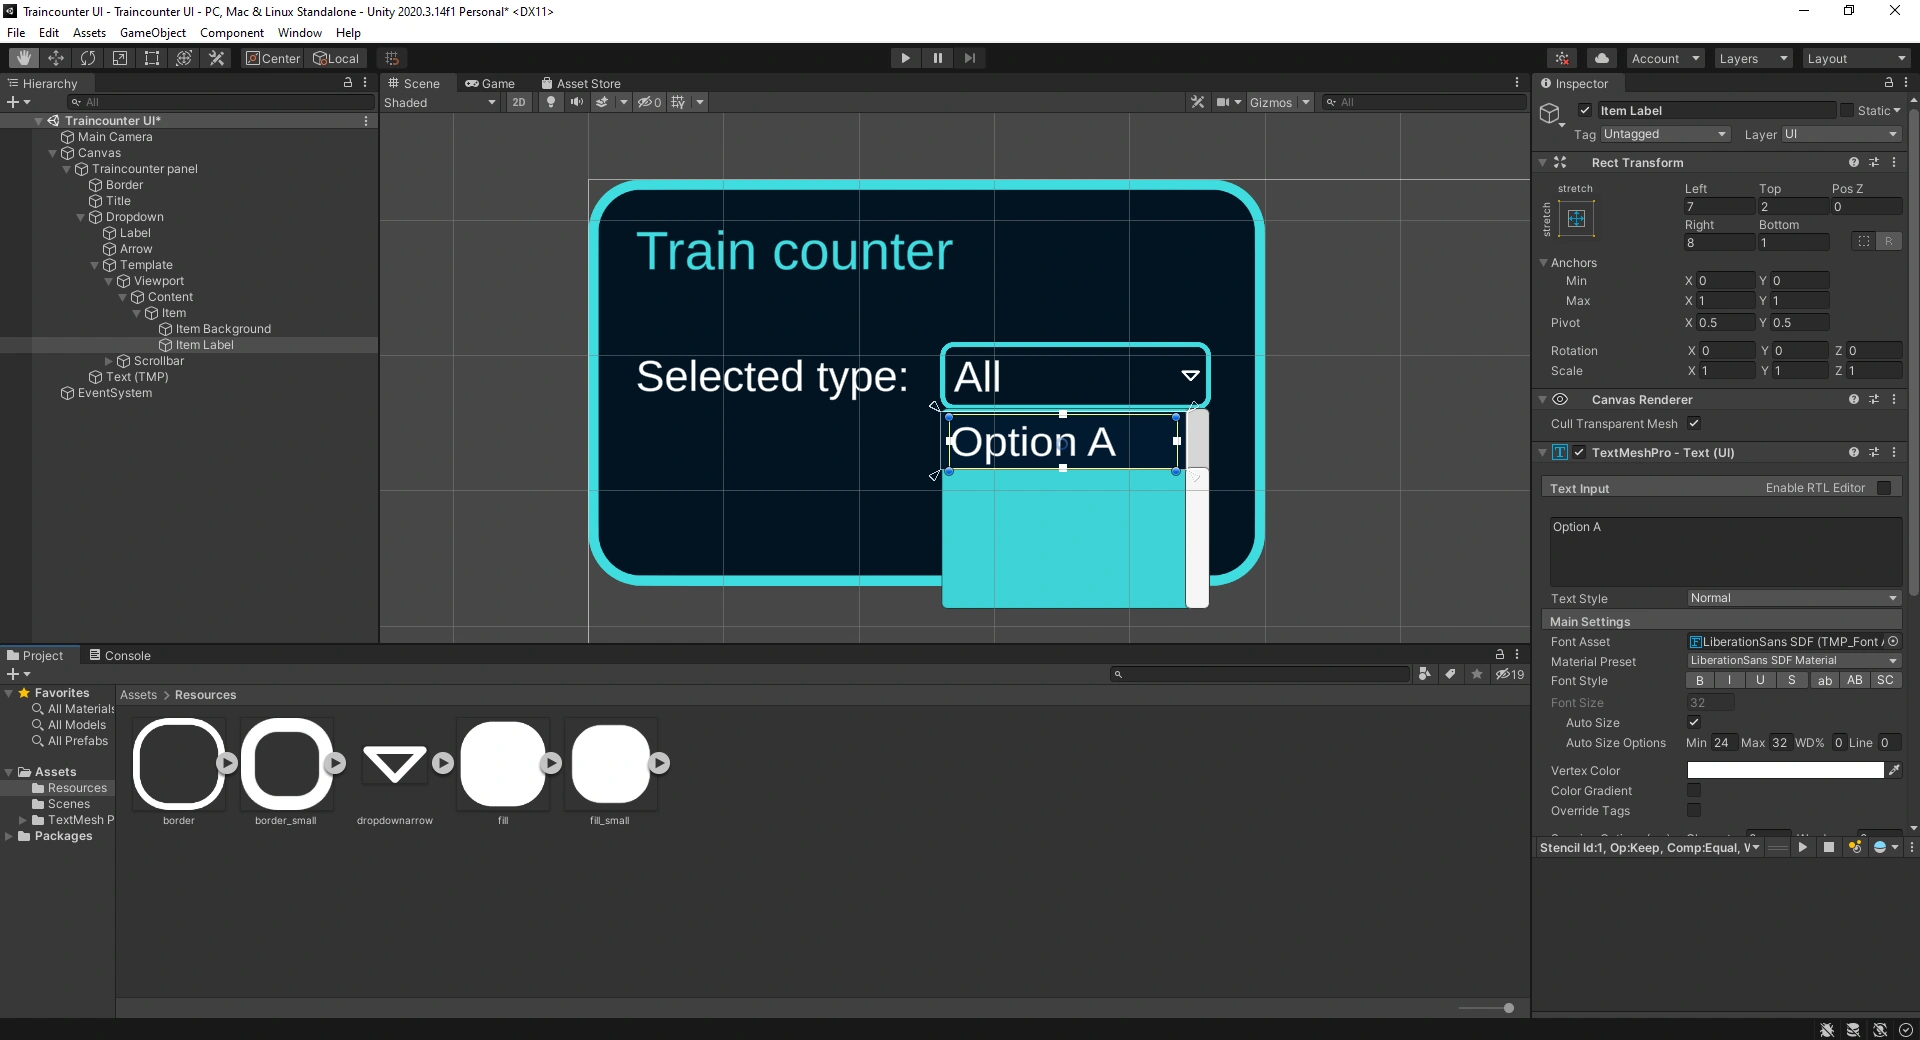Viewport: 1920px width, 1040px height.
Task: Apply Underline font style
Action: click(x=1760, y=680)
